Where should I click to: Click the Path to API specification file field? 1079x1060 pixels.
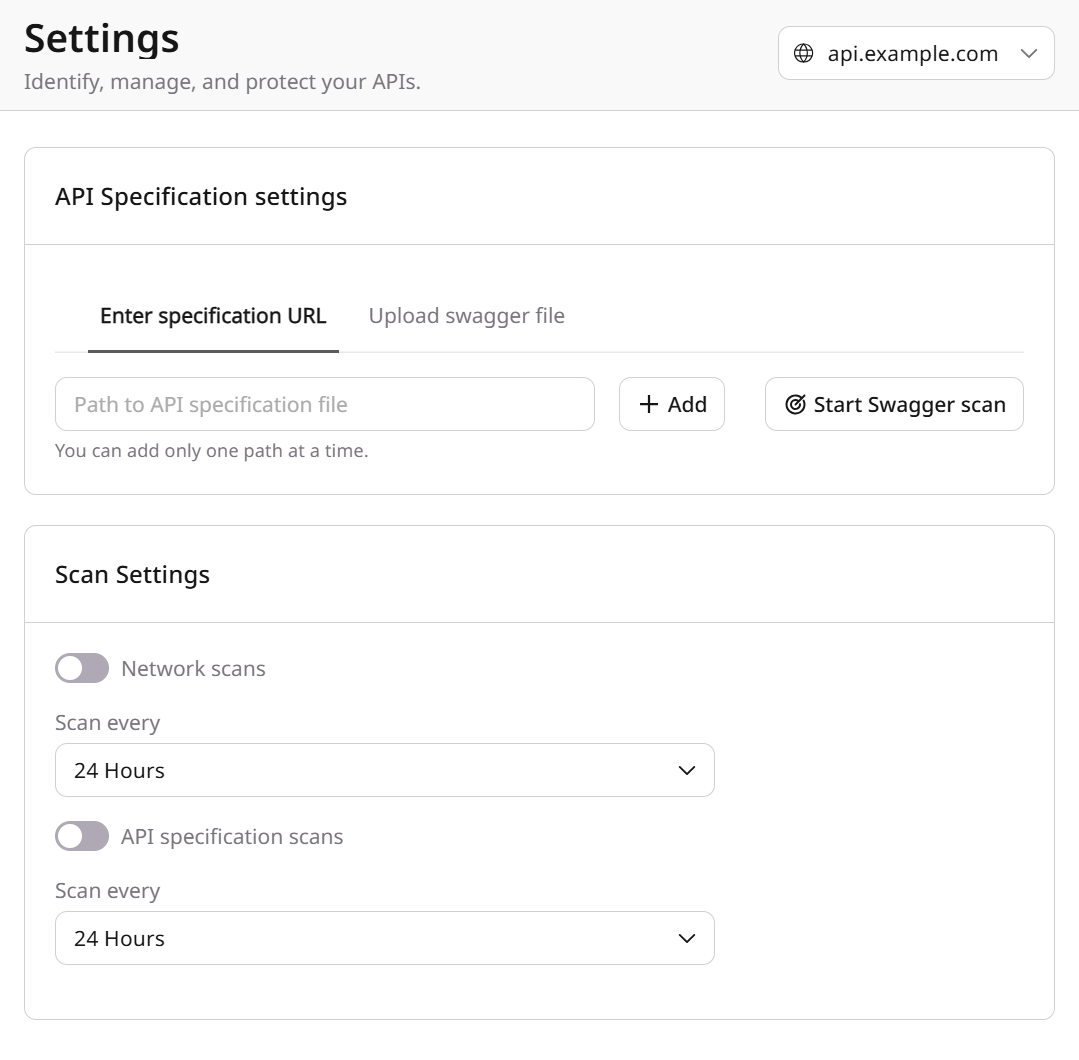pyautogui.click(x=324, y=404)
